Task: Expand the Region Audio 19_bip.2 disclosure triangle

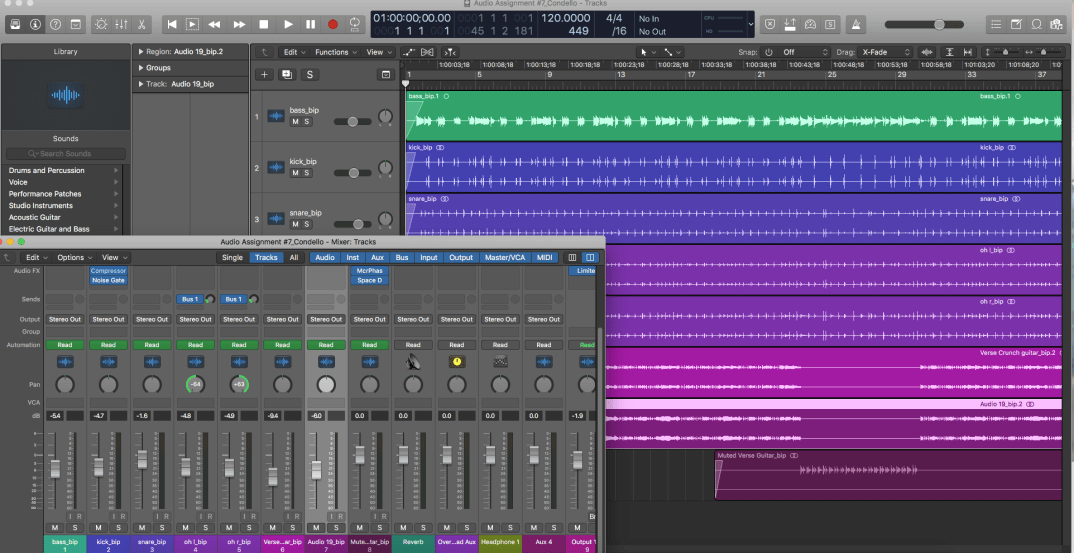Action: [141, 51]
